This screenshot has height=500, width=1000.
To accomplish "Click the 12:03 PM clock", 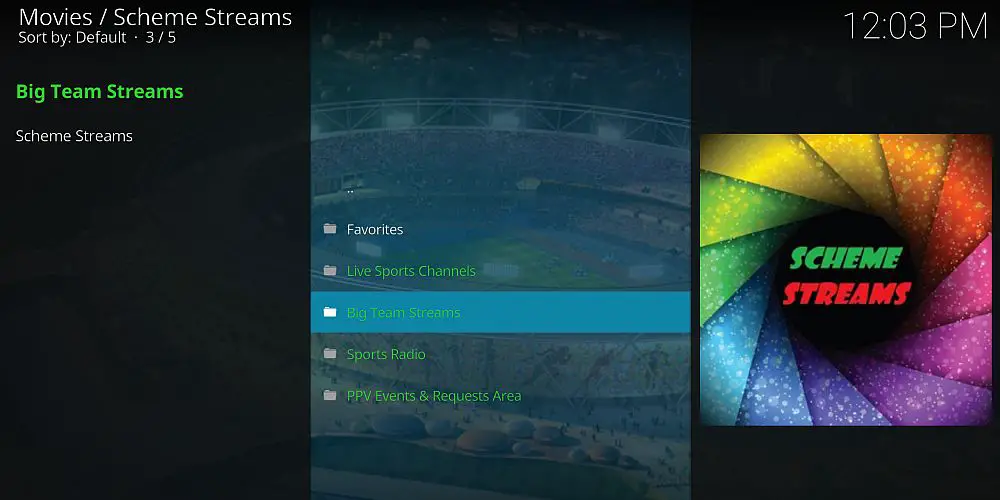I will pyautogui.click(x=915, y=27).
